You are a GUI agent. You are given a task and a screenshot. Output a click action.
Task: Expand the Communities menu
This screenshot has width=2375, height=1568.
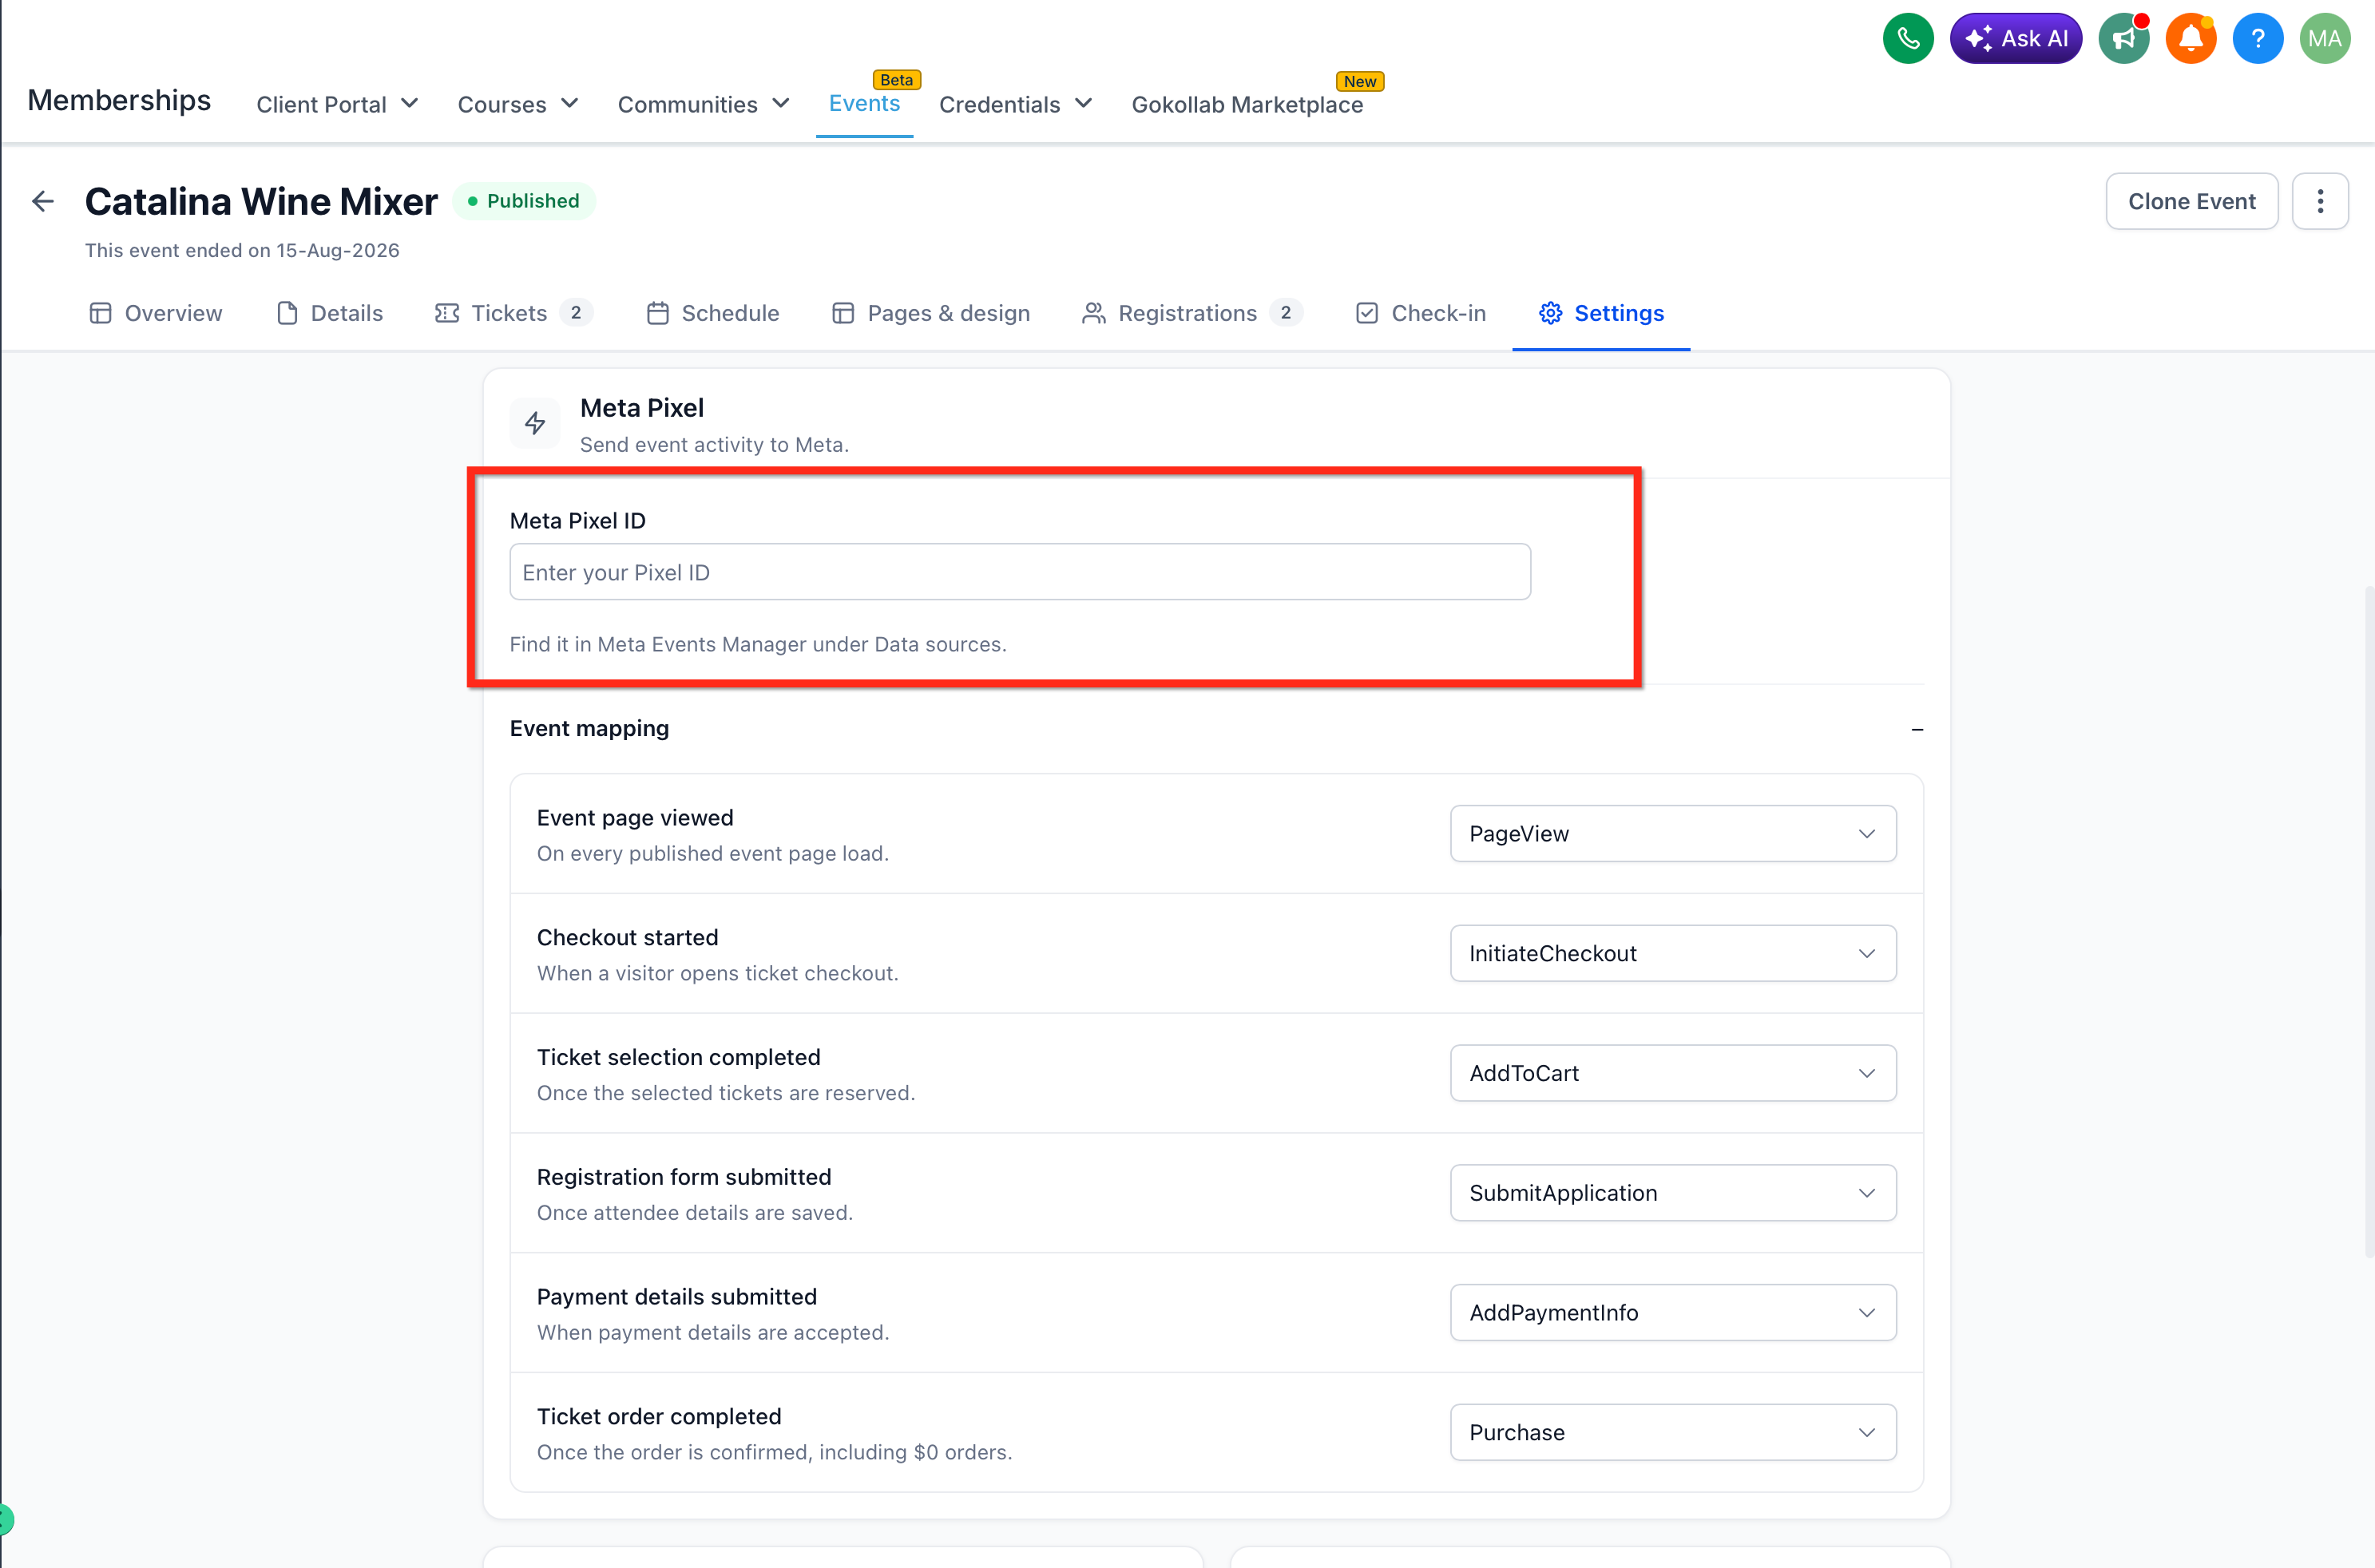pyautogui.click(x=703, y=104)
